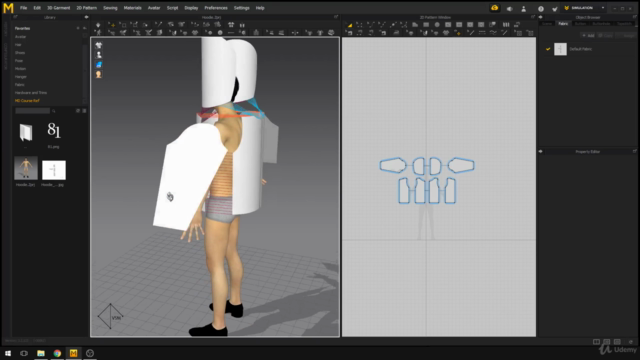This screenshot has height=360, width=640.
Task: Undock Property Editor via its right corner icon
Action: coord(635,151)
